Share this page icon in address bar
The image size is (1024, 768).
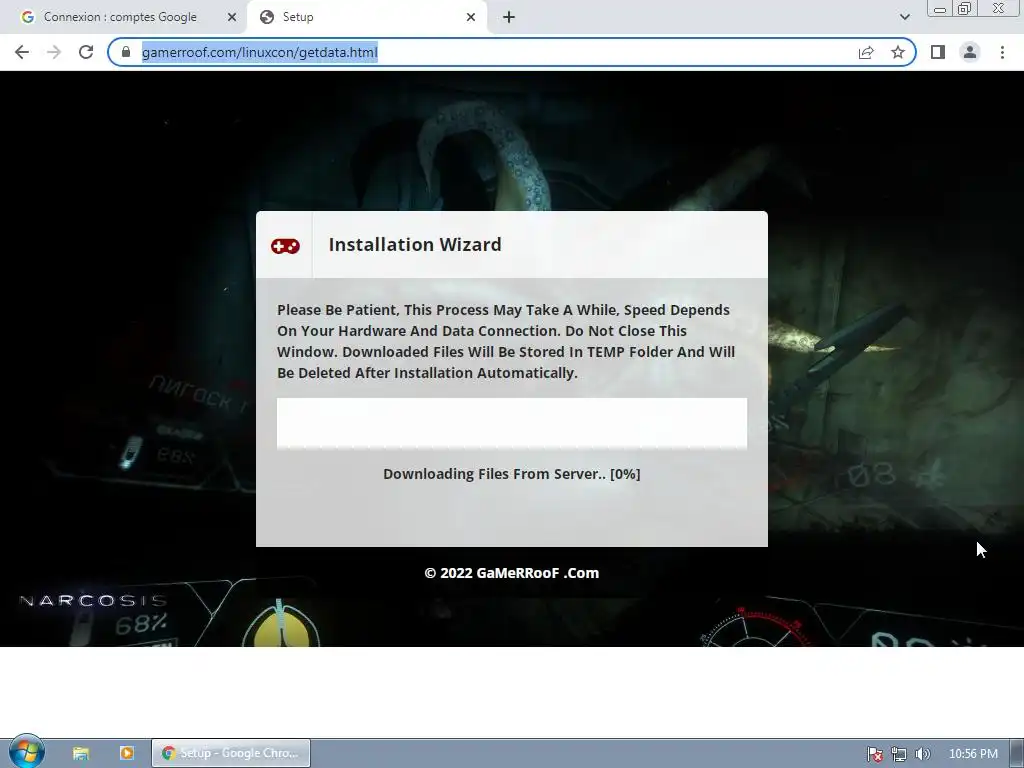click(x=866, y=52)
